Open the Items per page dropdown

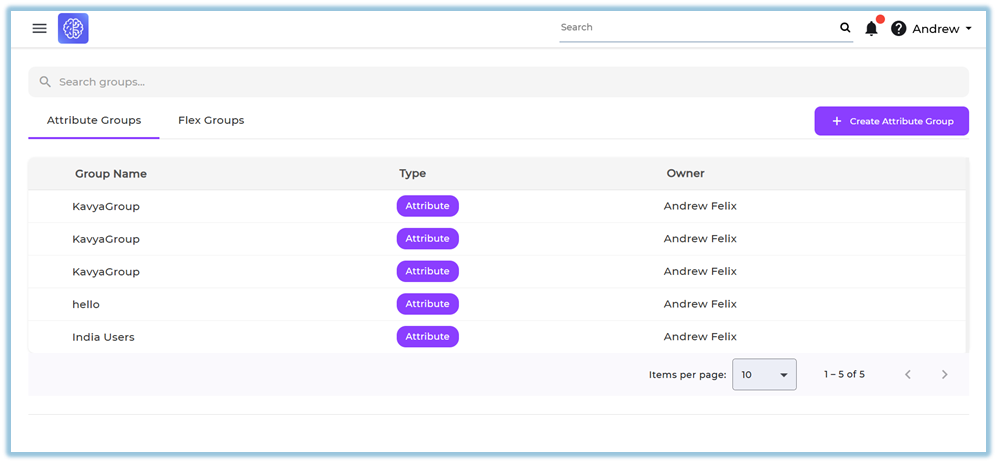[764, 375]
